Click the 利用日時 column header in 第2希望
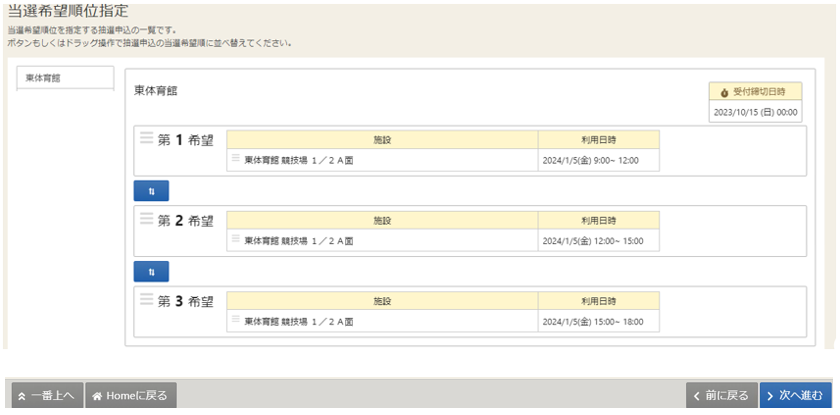Viewport: 840px width, 415px height. click(x=598, y=220)
